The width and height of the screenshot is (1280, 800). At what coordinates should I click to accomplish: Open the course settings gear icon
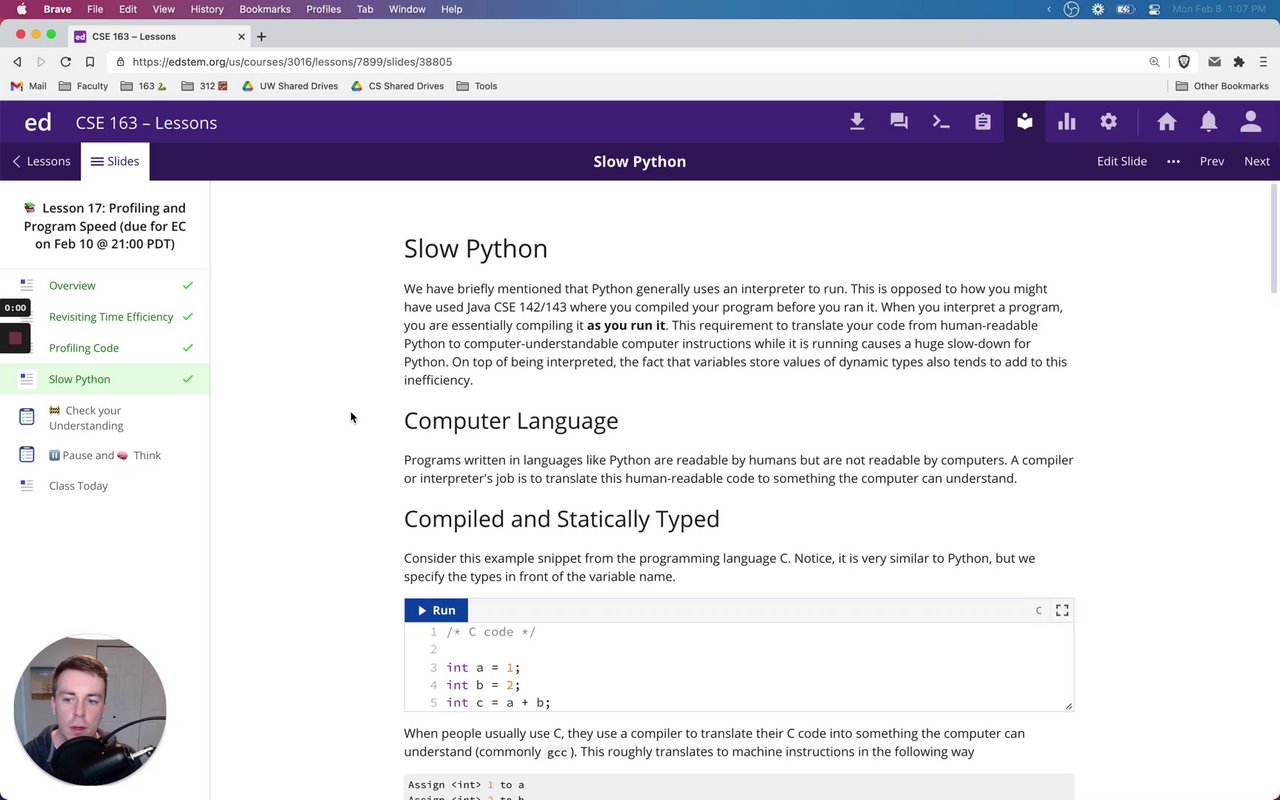coord(1109,122)
